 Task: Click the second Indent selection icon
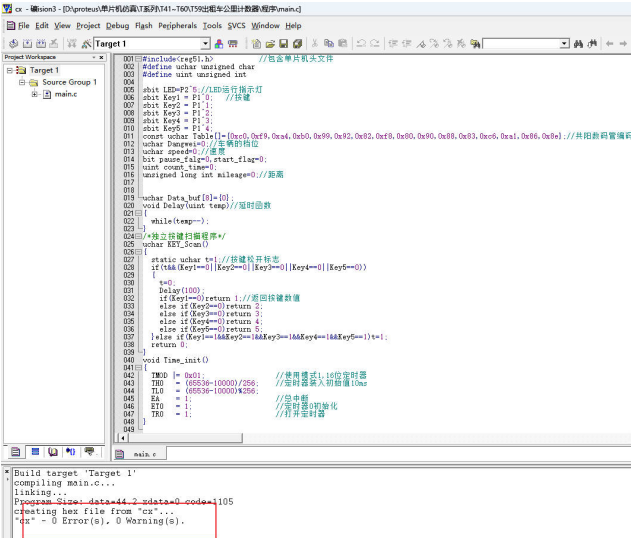407,44
